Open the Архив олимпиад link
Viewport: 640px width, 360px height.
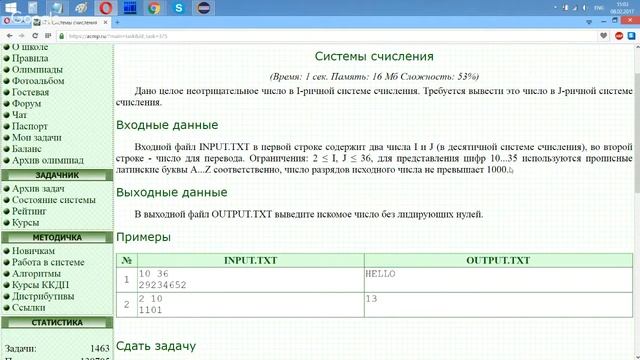click(47, 160)
